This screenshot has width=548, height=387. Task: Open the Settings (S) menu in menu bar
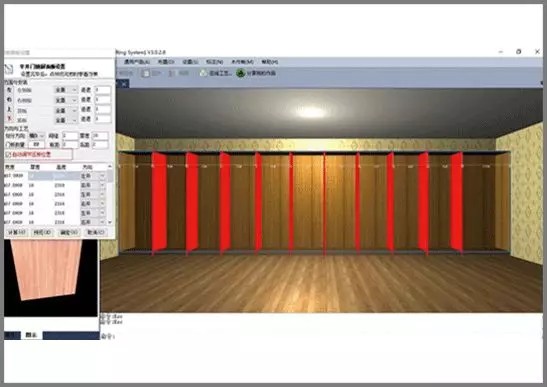pos(190,62)
